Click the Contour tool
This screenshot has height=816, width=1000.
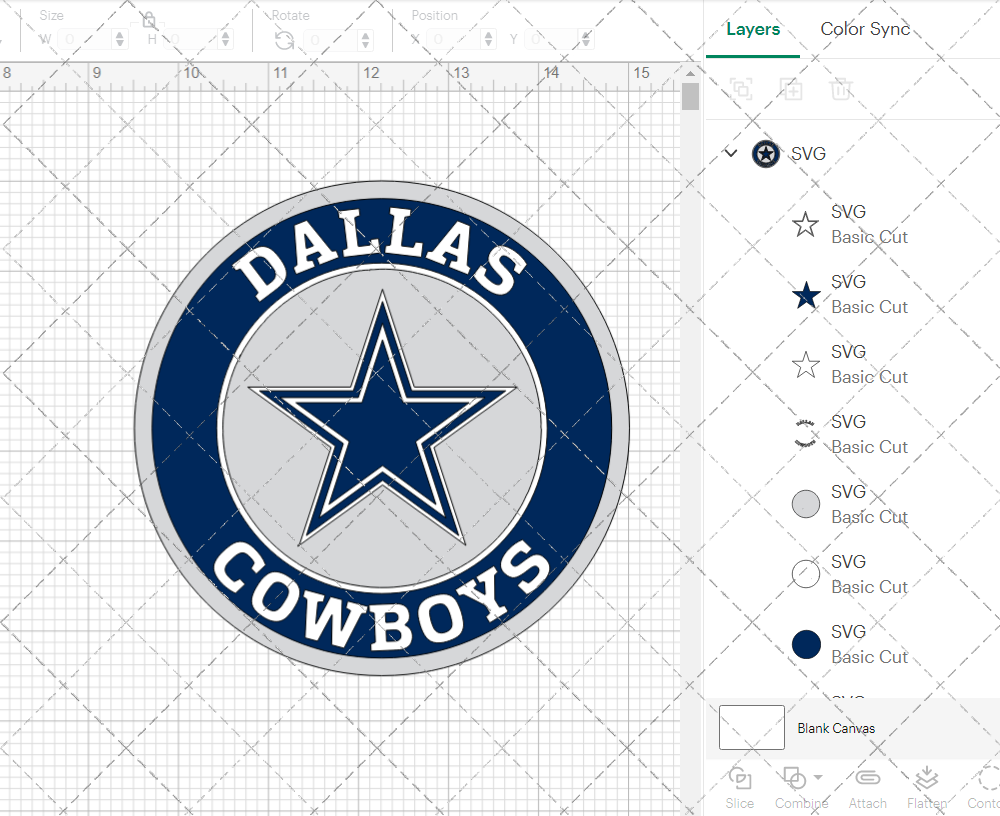[986, 789]
